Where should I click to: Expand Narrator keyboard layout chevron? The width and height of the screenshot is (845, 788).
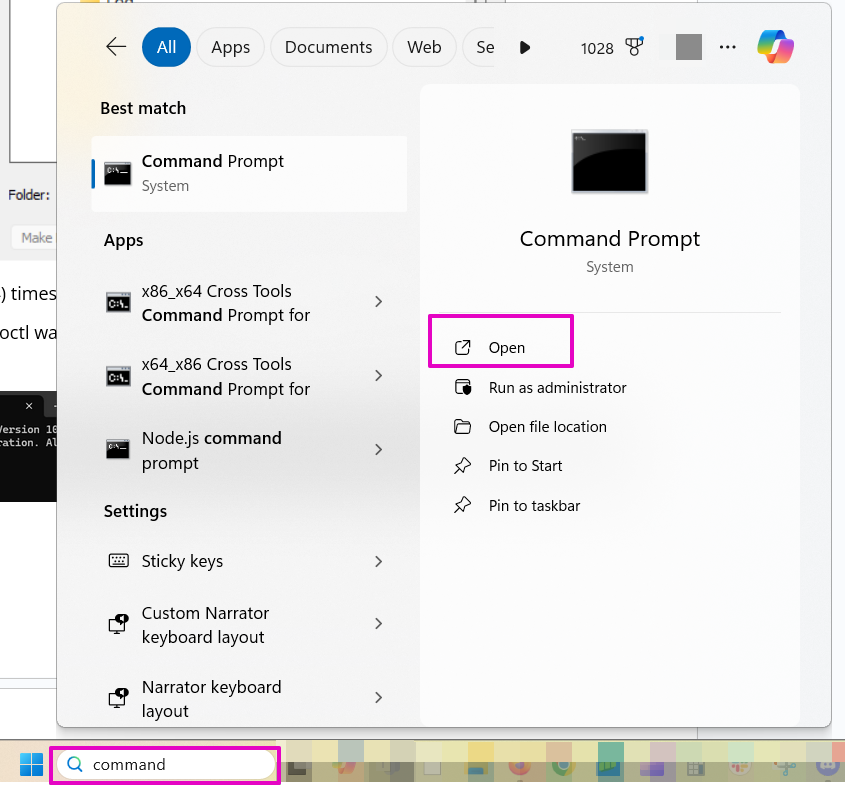(379, 697)
